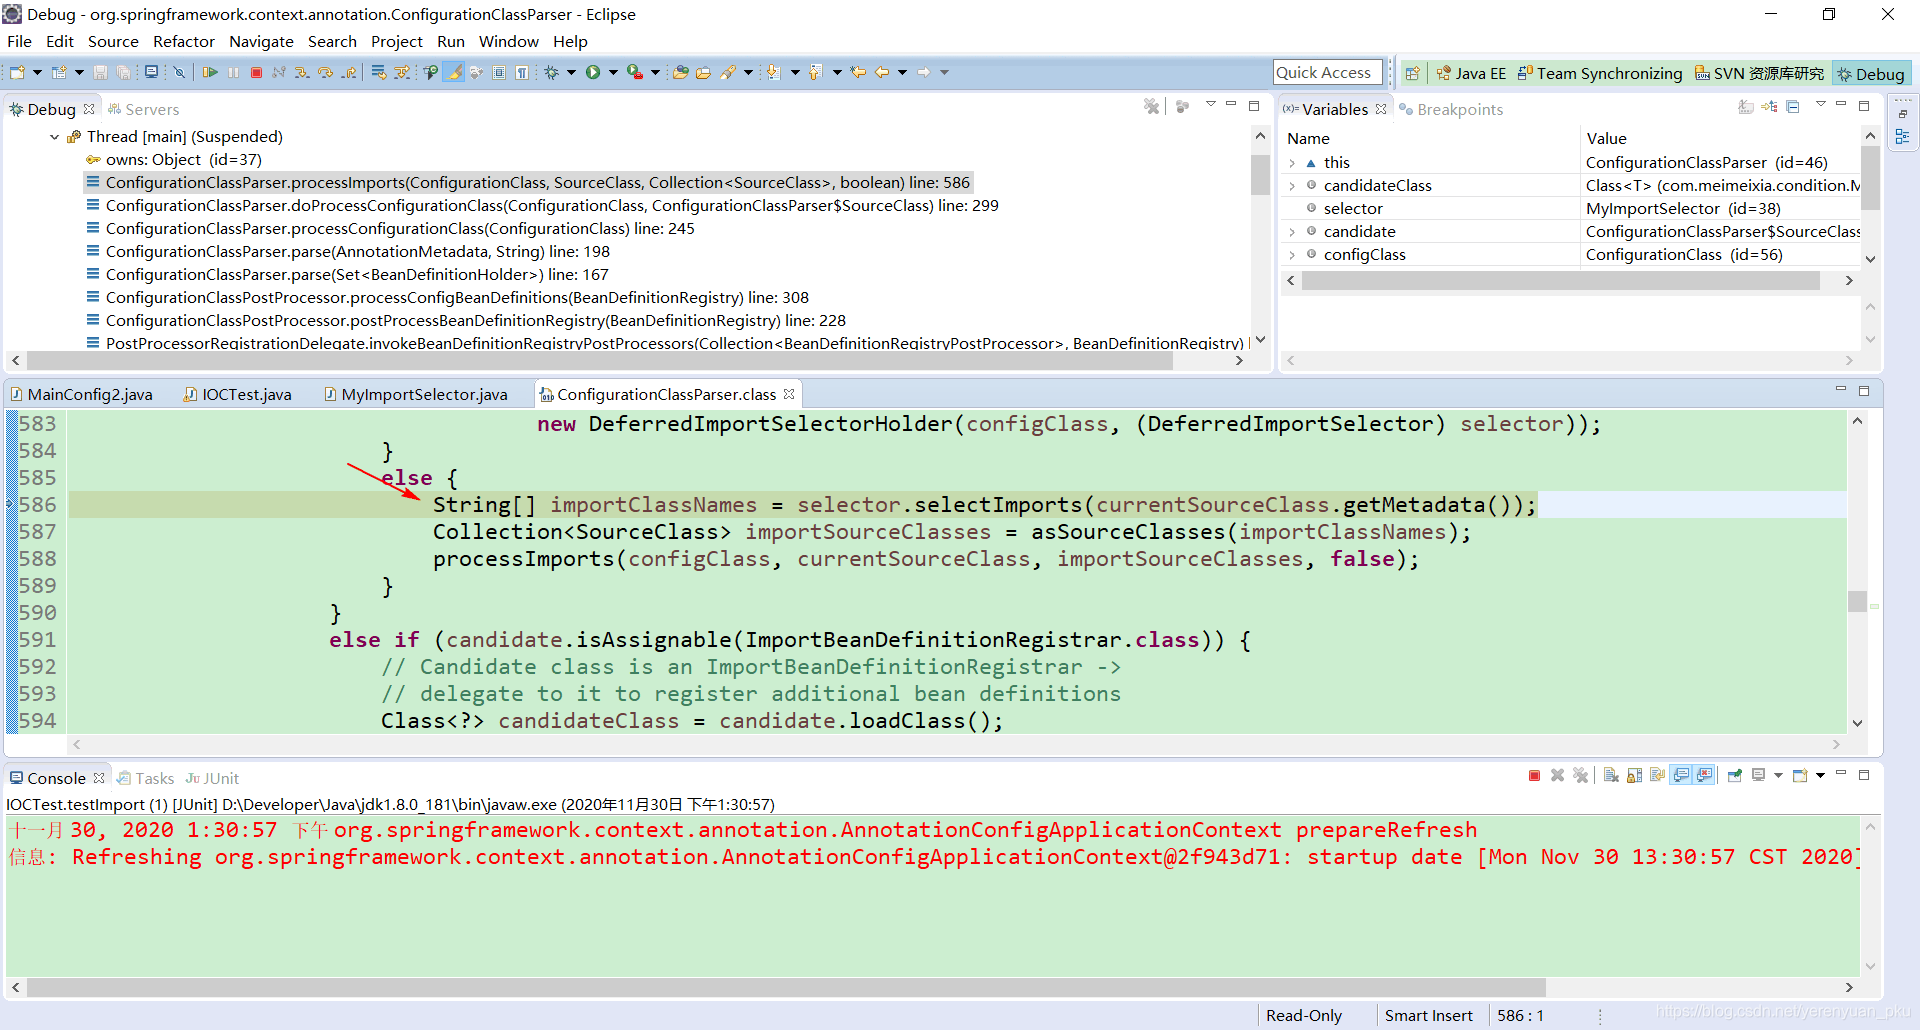Switch to the Breakpoints tab

click(x=1451, y=109)
